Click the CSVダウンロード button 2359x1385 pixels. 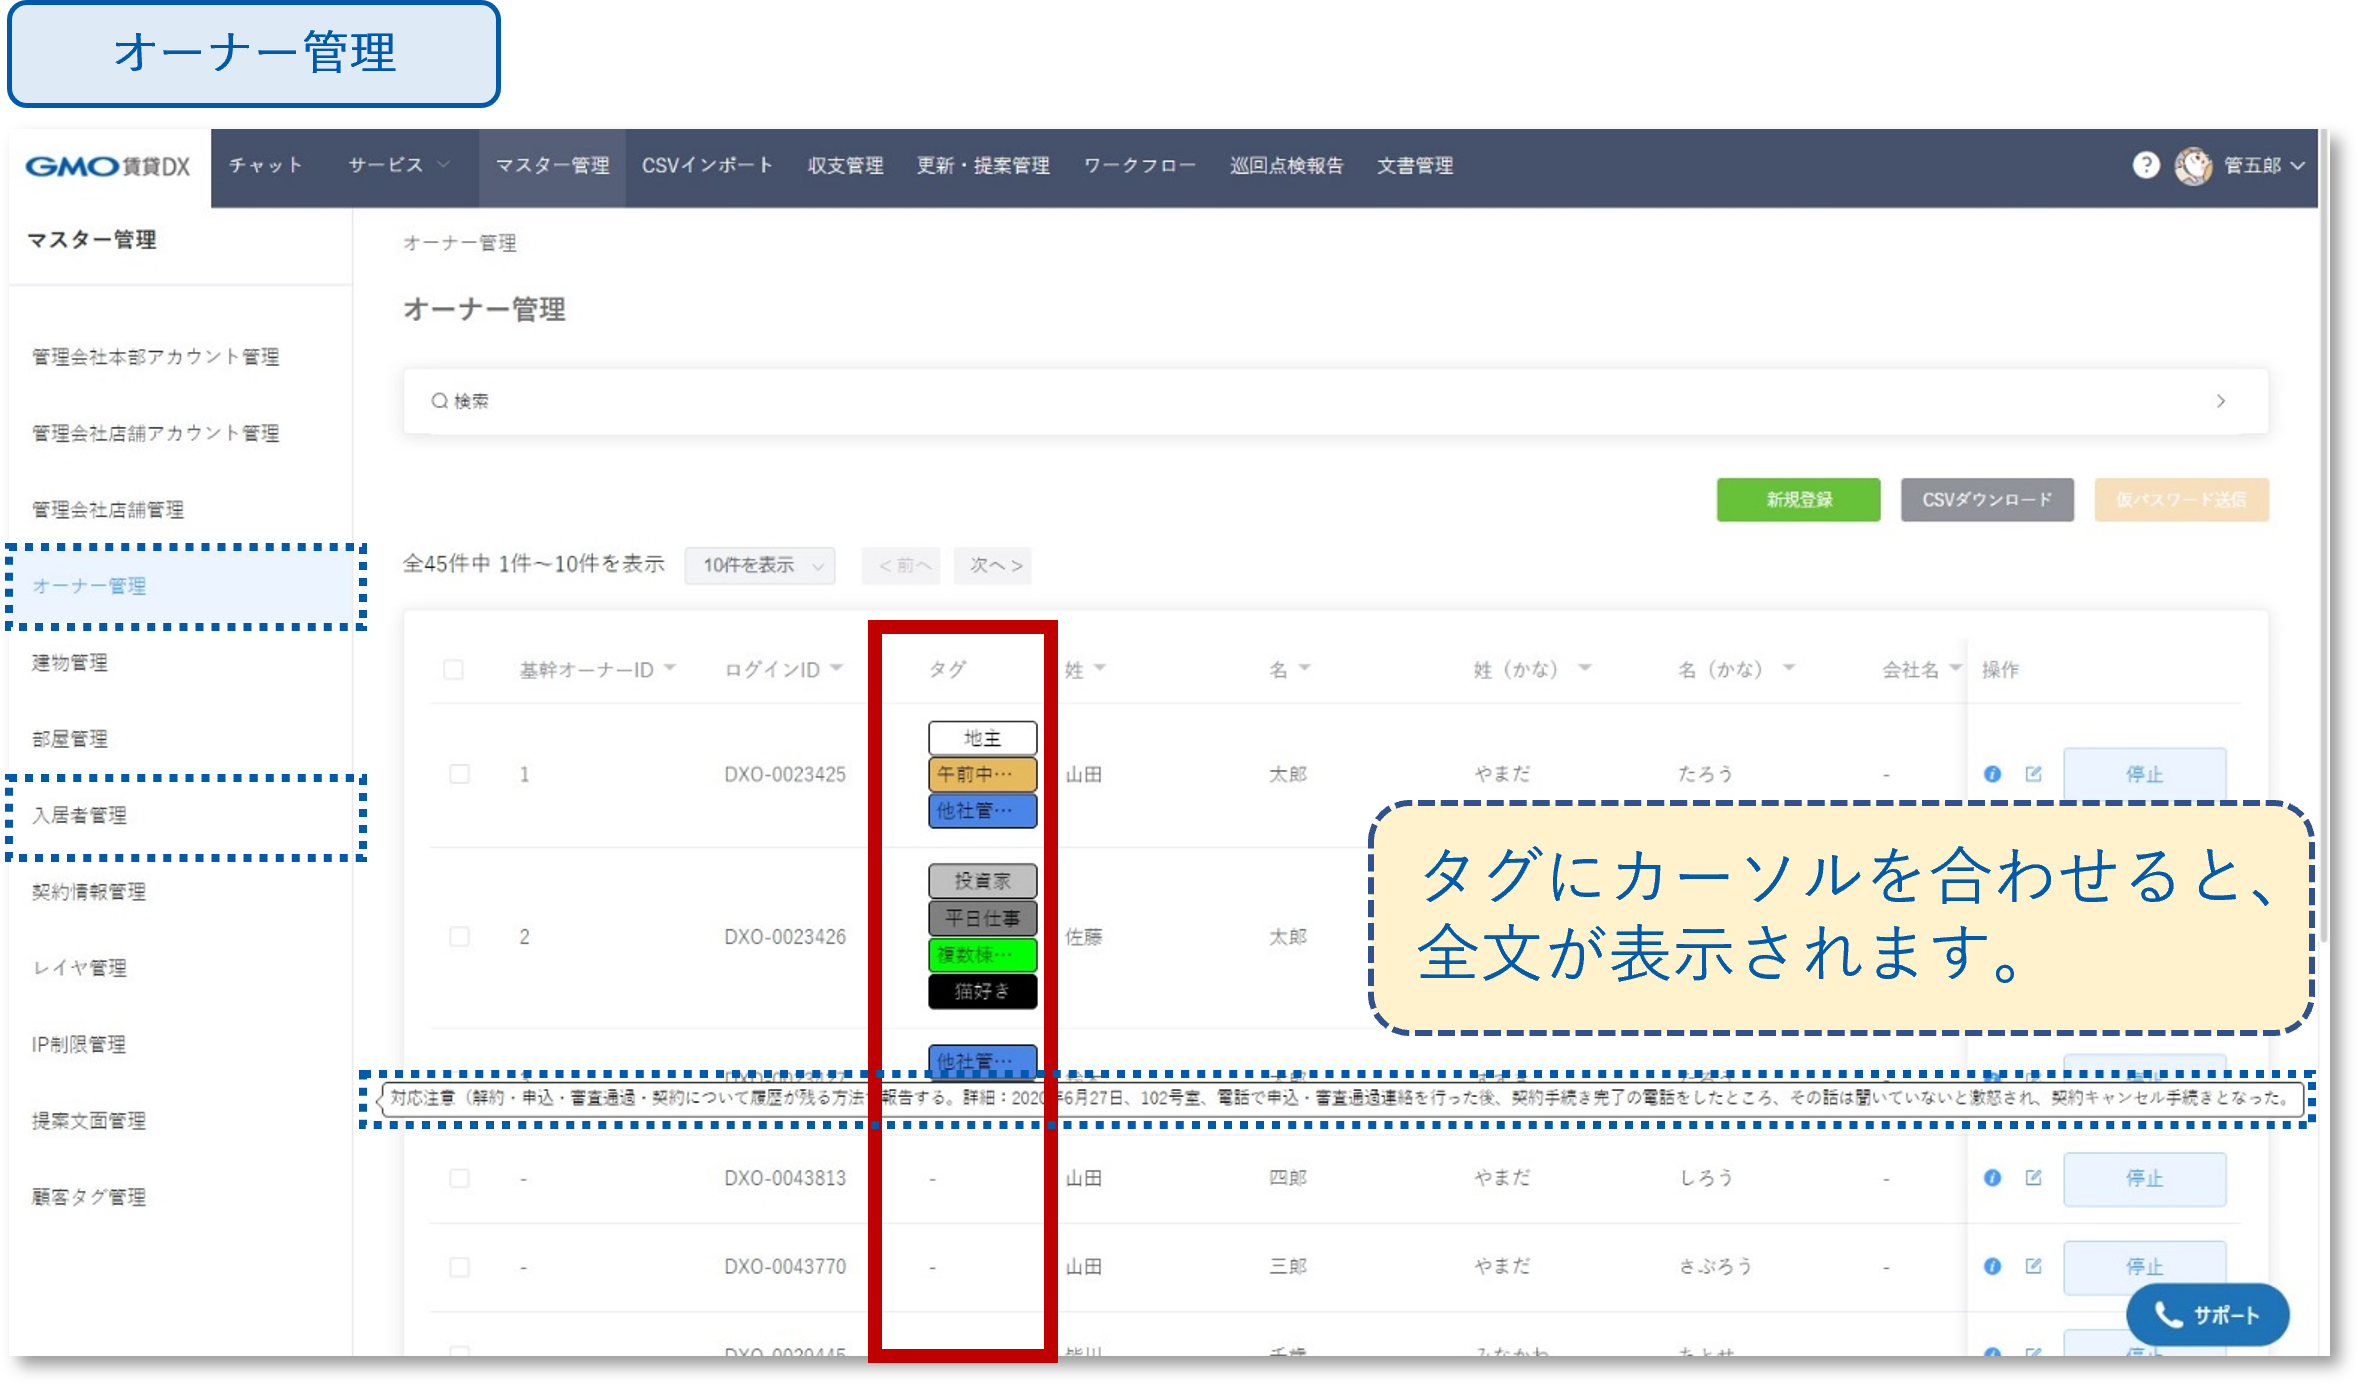coord(1986,500)
